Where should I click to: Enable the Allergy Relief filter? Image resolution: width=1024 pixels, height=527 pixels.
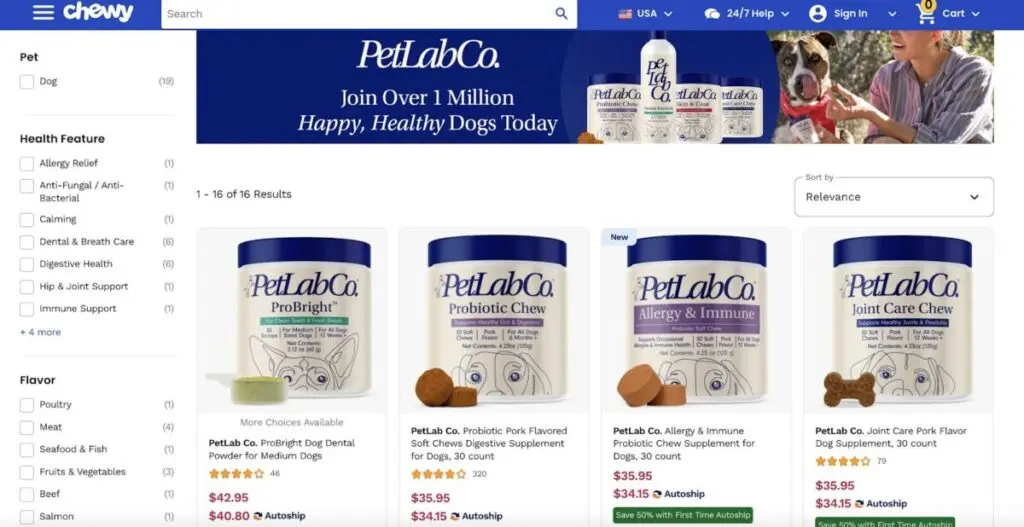coord(27,163)
